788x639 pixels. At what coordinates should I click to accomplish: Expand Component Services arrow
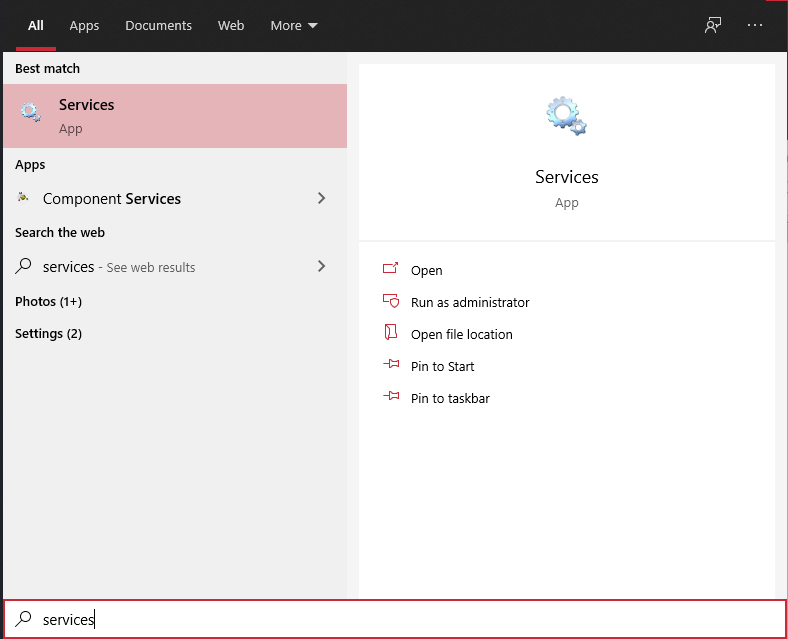321,198
